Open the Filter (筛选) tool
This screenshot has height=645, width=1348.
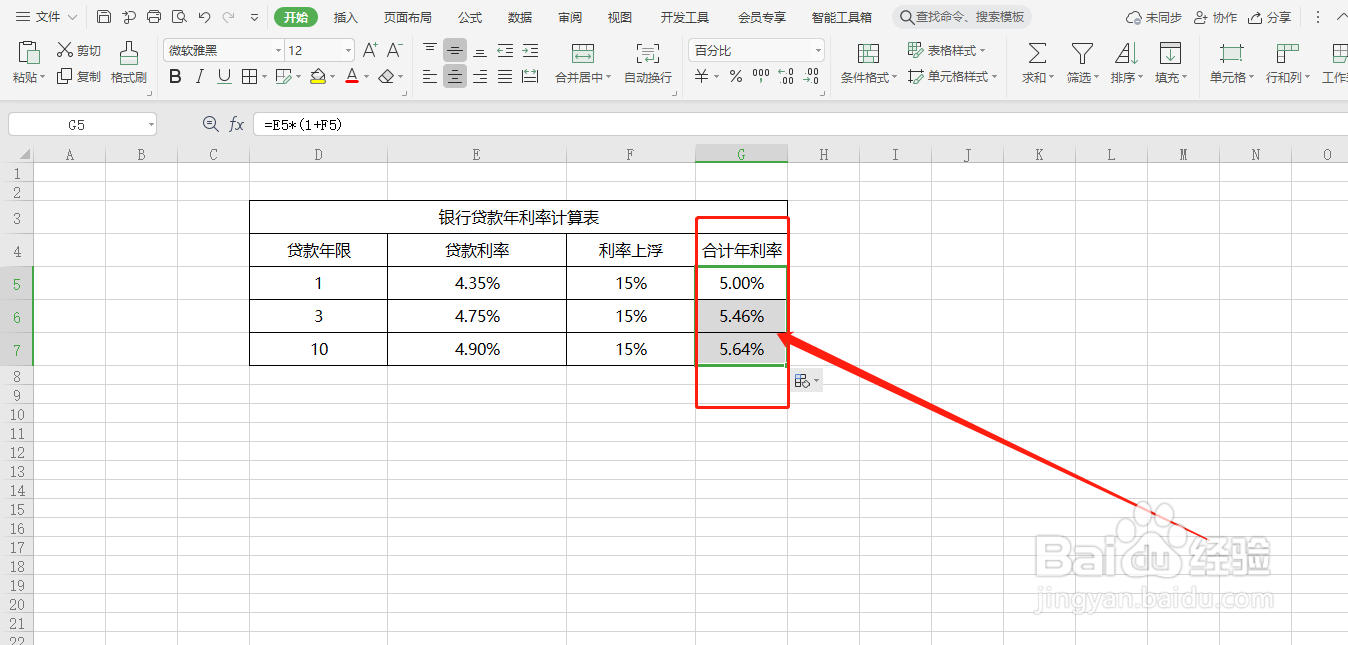click(1081, 62)
